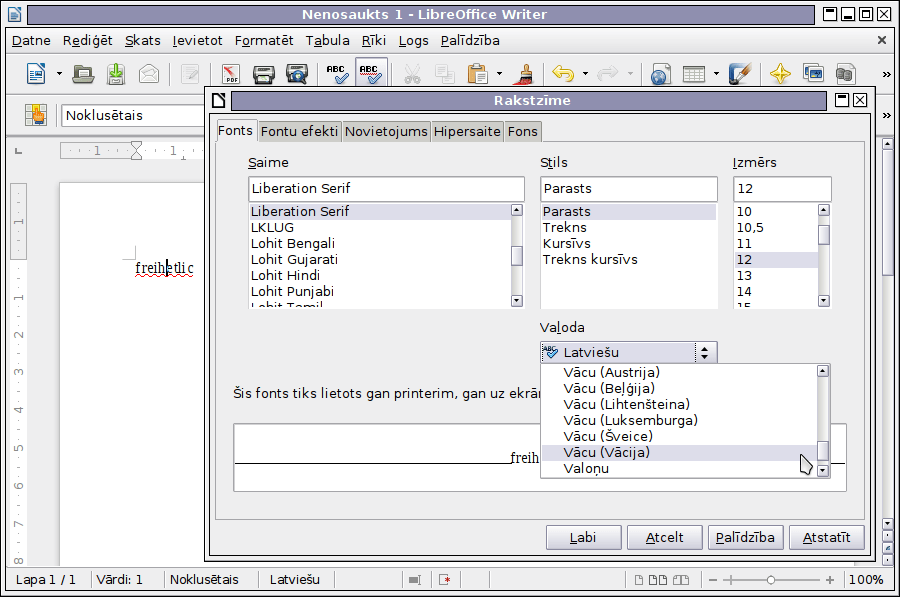
Task: Toggle AutoSpellcheck toolbar icon
Action: click(370, 73)
